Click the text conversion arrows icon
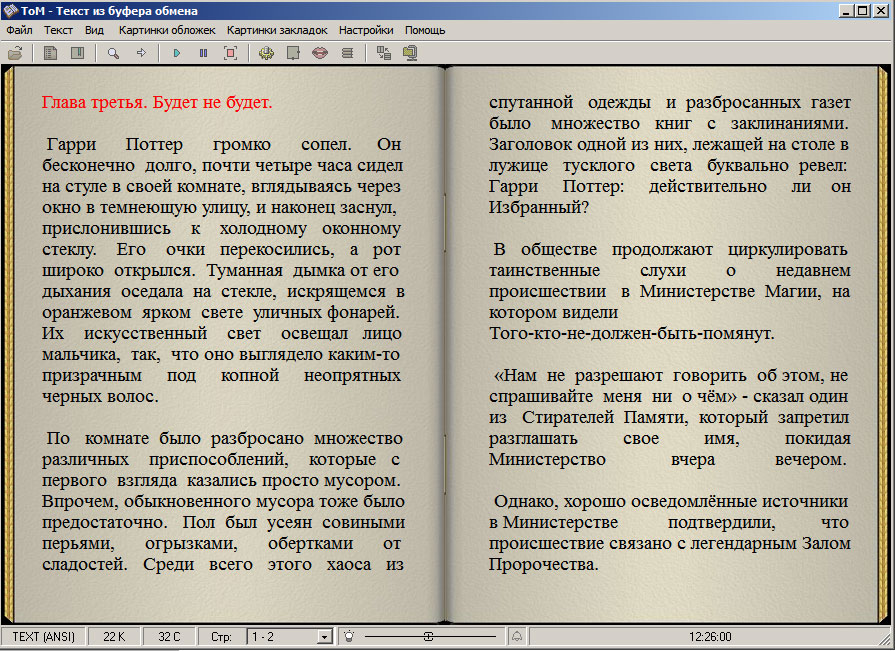The image size is (895, 651). tap(384, 53)
